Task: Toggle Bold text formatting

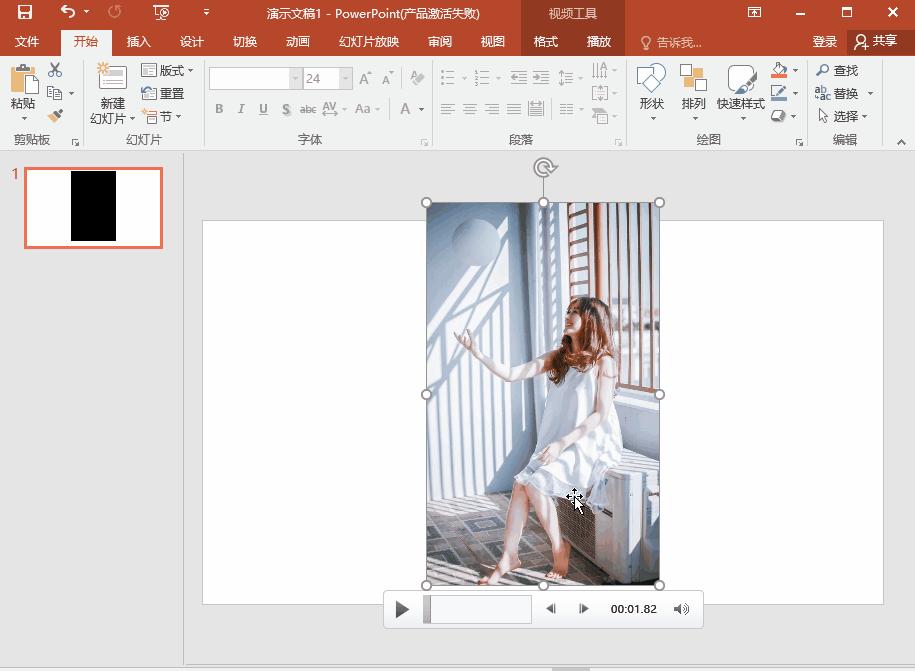Action: pyautogui.click(x=219, y=109)
